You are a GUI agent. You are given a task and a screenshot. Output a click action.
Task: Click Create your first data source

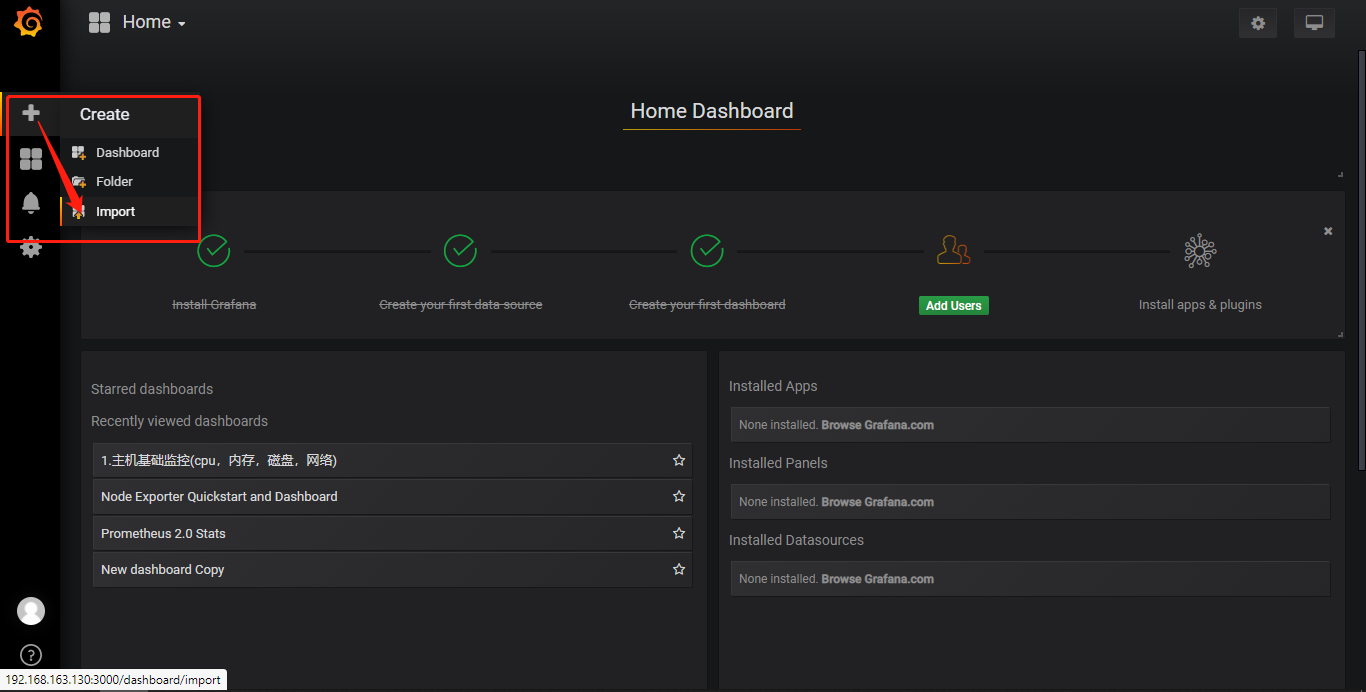tap(461, 305)
